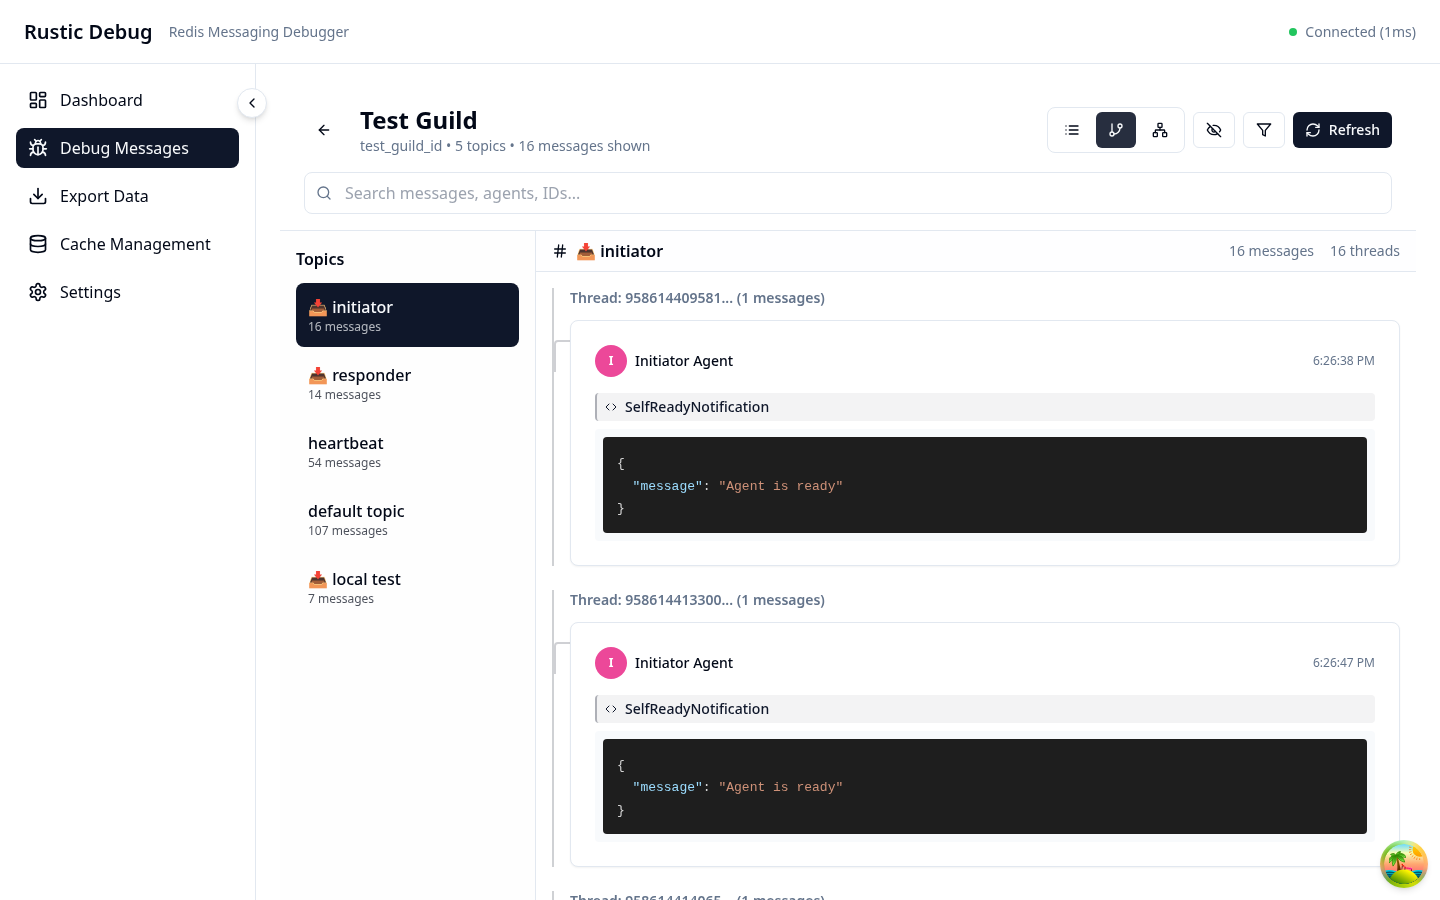Collapse the left sidebar
Screen dimensions: 1440x900
click(x=252, y=103)
